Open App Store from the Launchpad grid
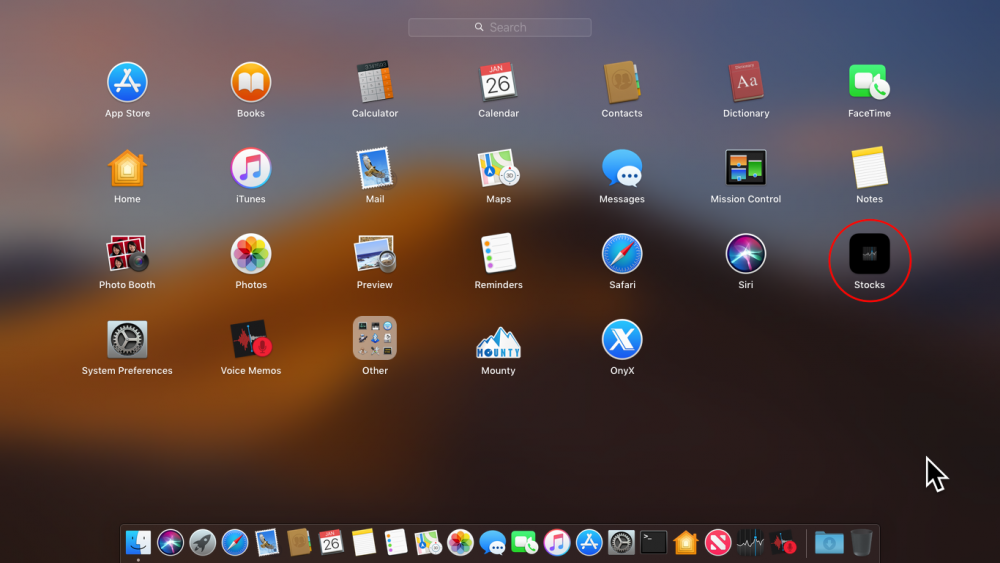1000x563 pixels. 127,82
